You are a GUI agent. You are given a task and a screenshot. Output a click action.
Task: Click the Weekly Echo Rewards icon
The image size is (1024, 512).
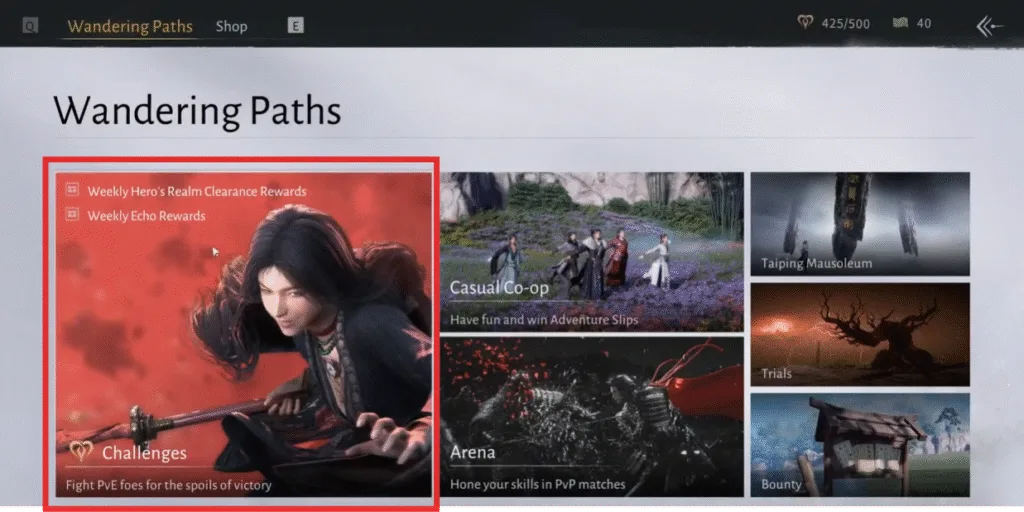[72, 215]
